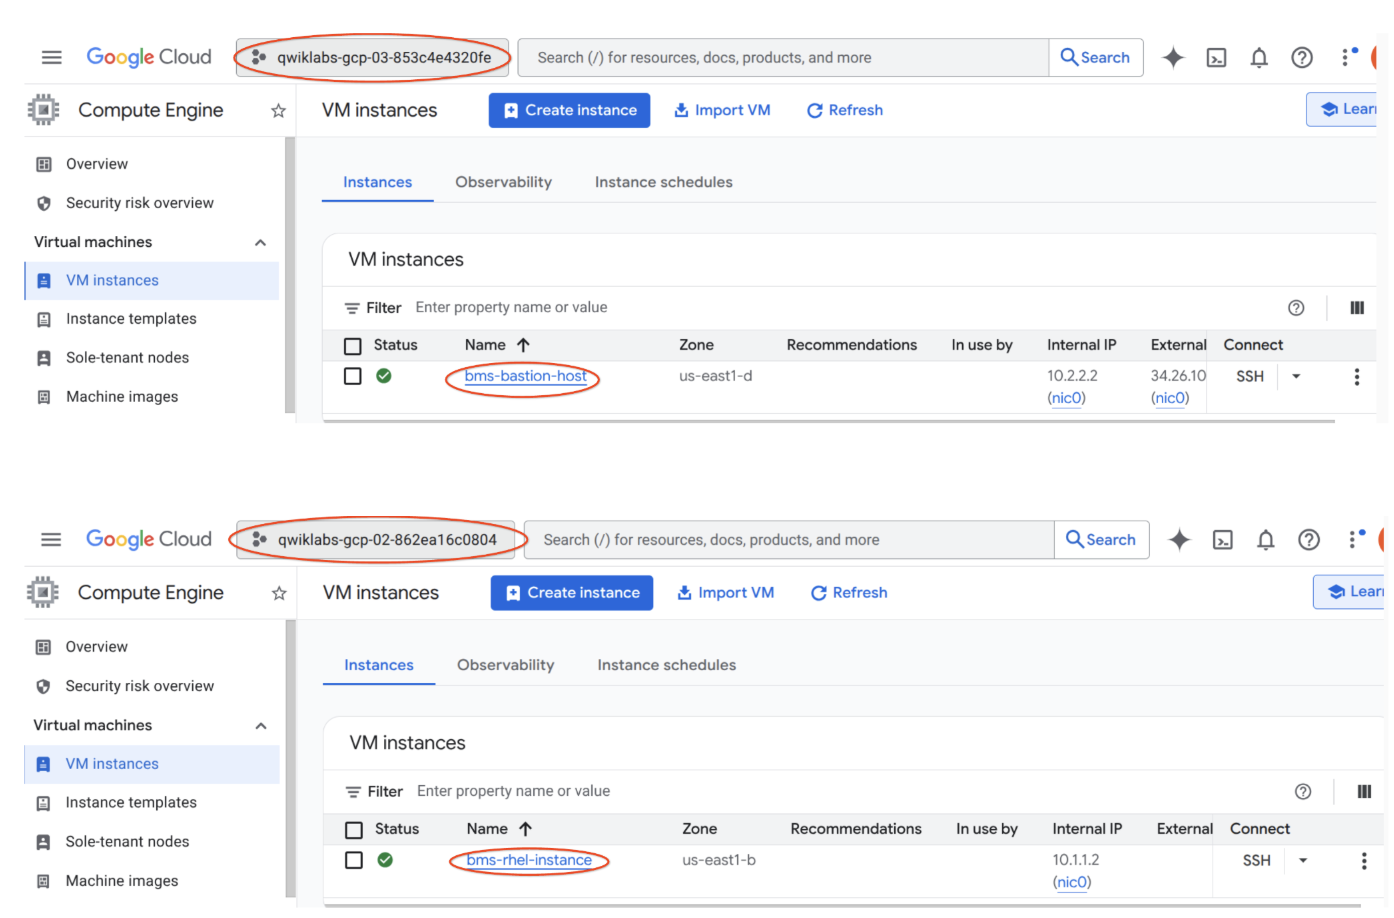The width and height of the screenshot is (1394, 918).
Task: Open the navigation hamburger menu
Action: [51, 57]
